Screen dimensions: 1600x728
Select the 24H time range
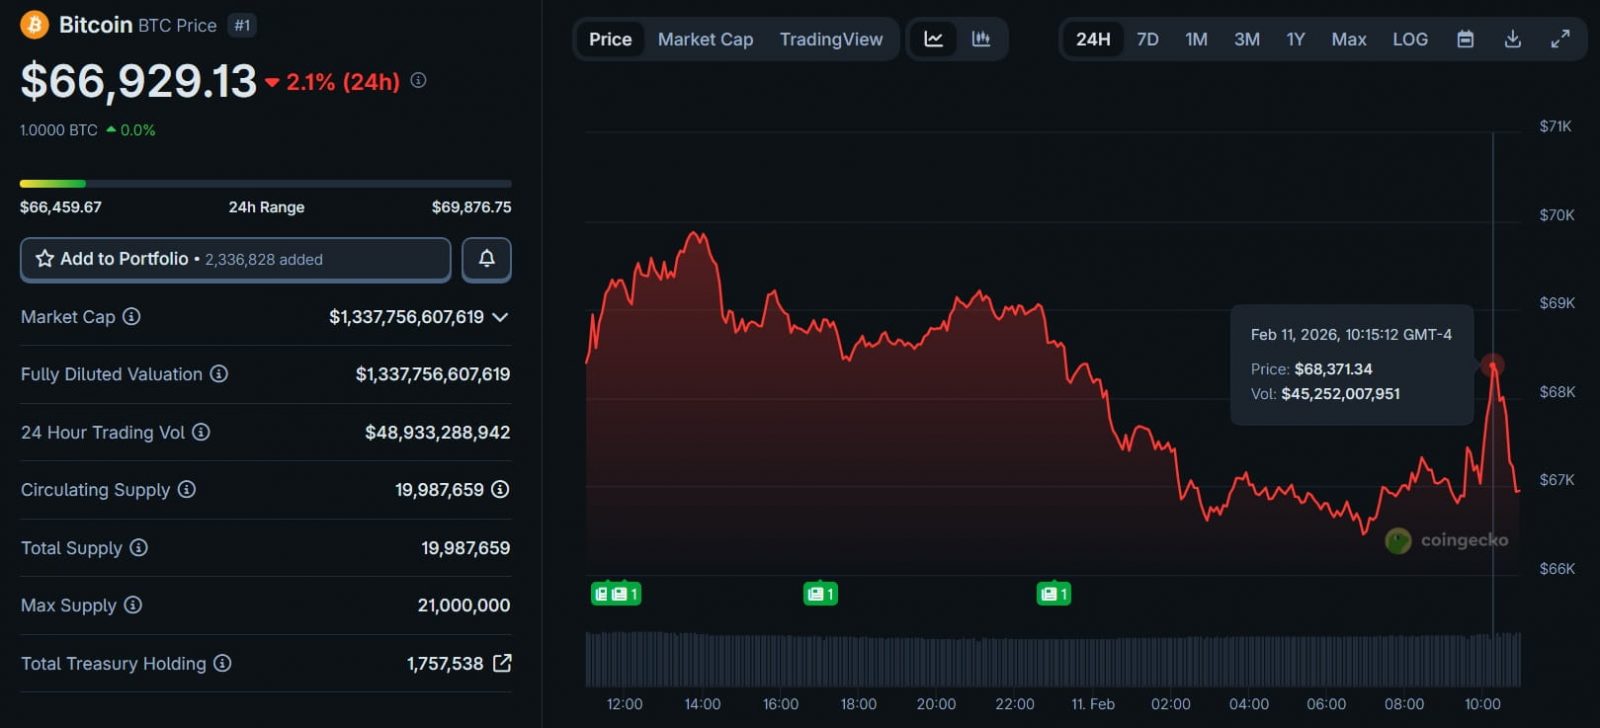[x=1092, y=39]
